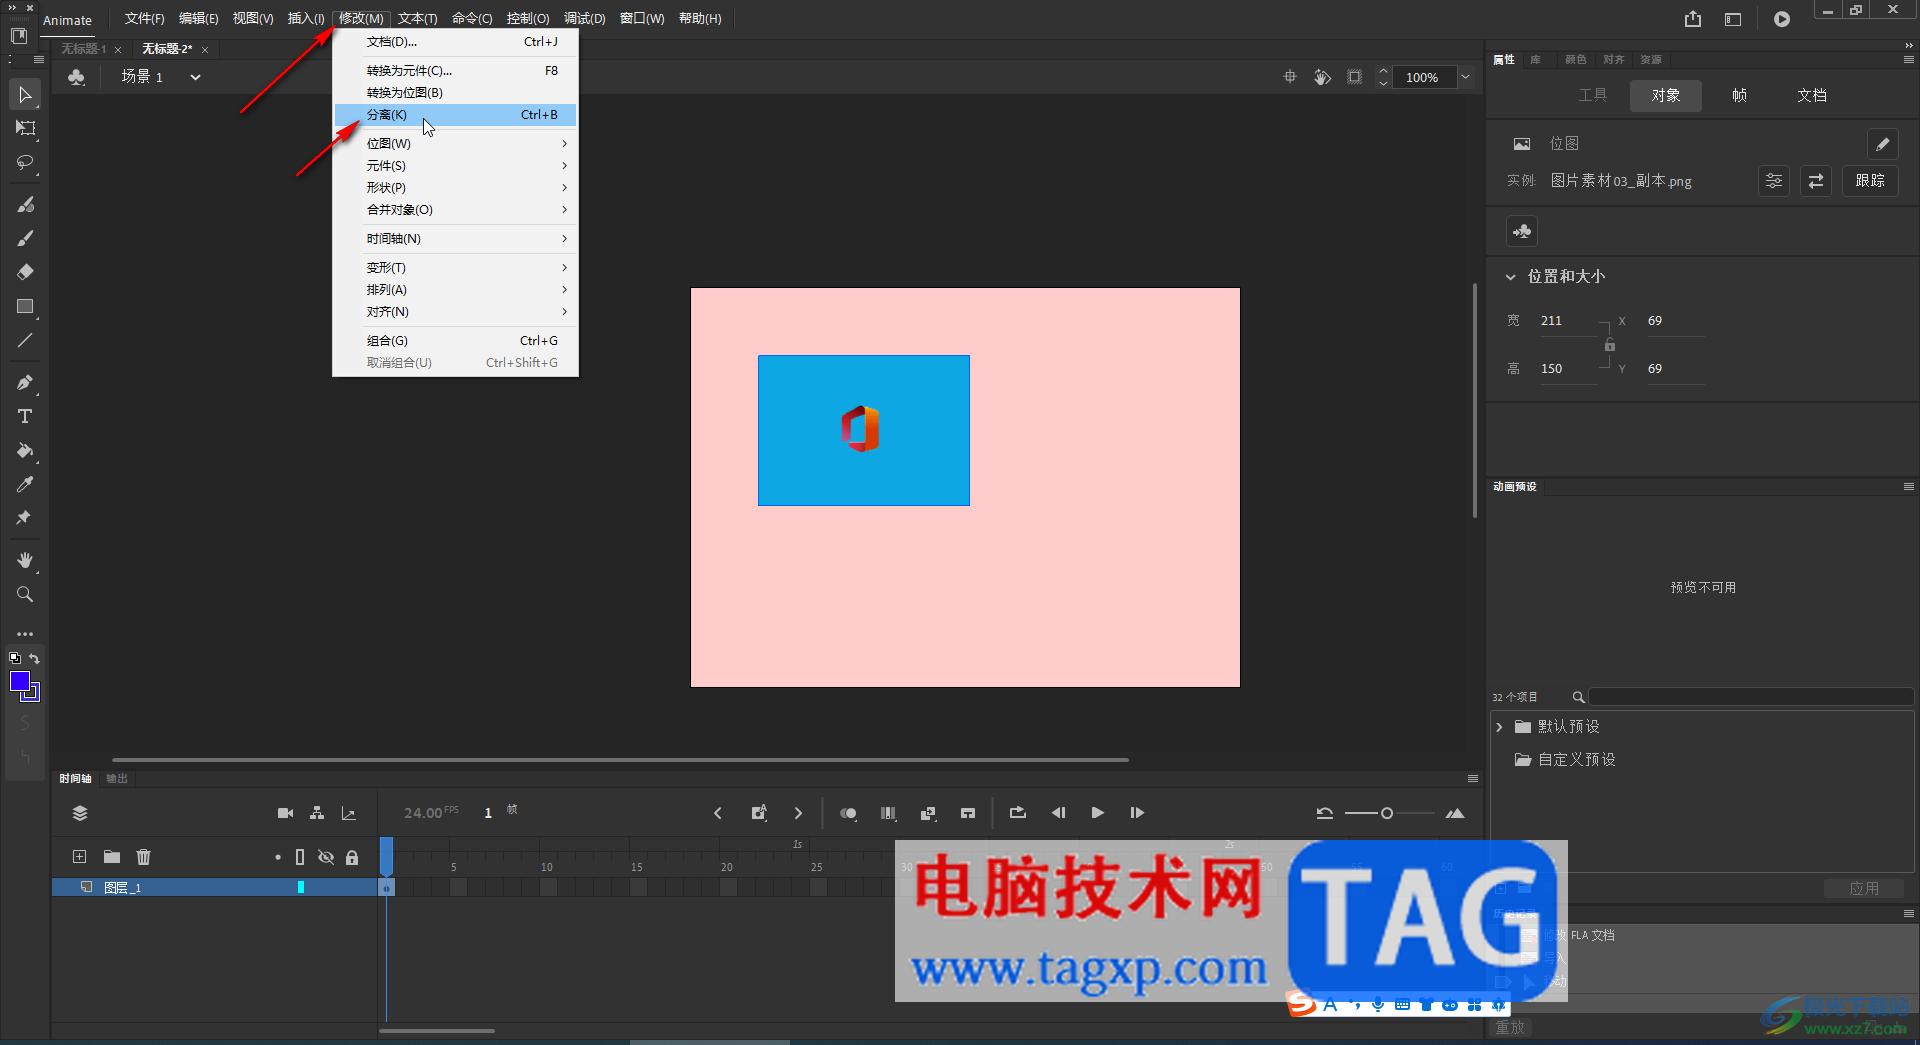Select the classic Brush tool

click(x=25, y=238)
